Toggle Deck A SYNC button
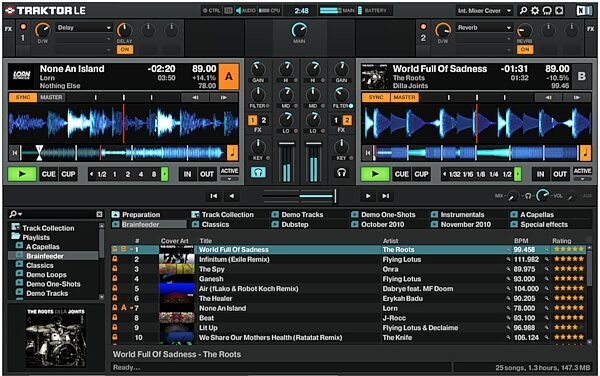 (23, 98)
